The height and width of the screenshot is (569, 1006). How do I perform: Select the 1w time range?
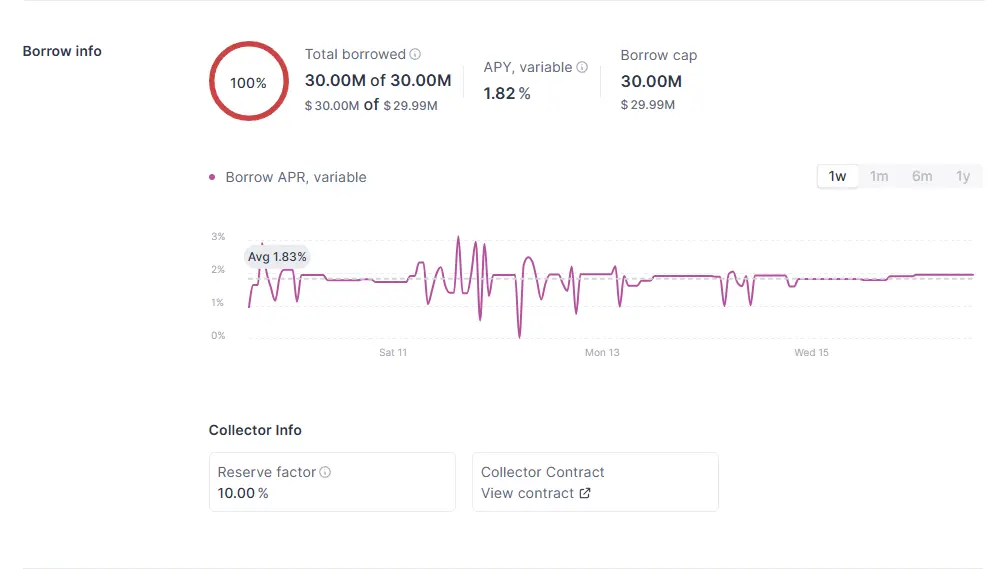click(837, 176)
